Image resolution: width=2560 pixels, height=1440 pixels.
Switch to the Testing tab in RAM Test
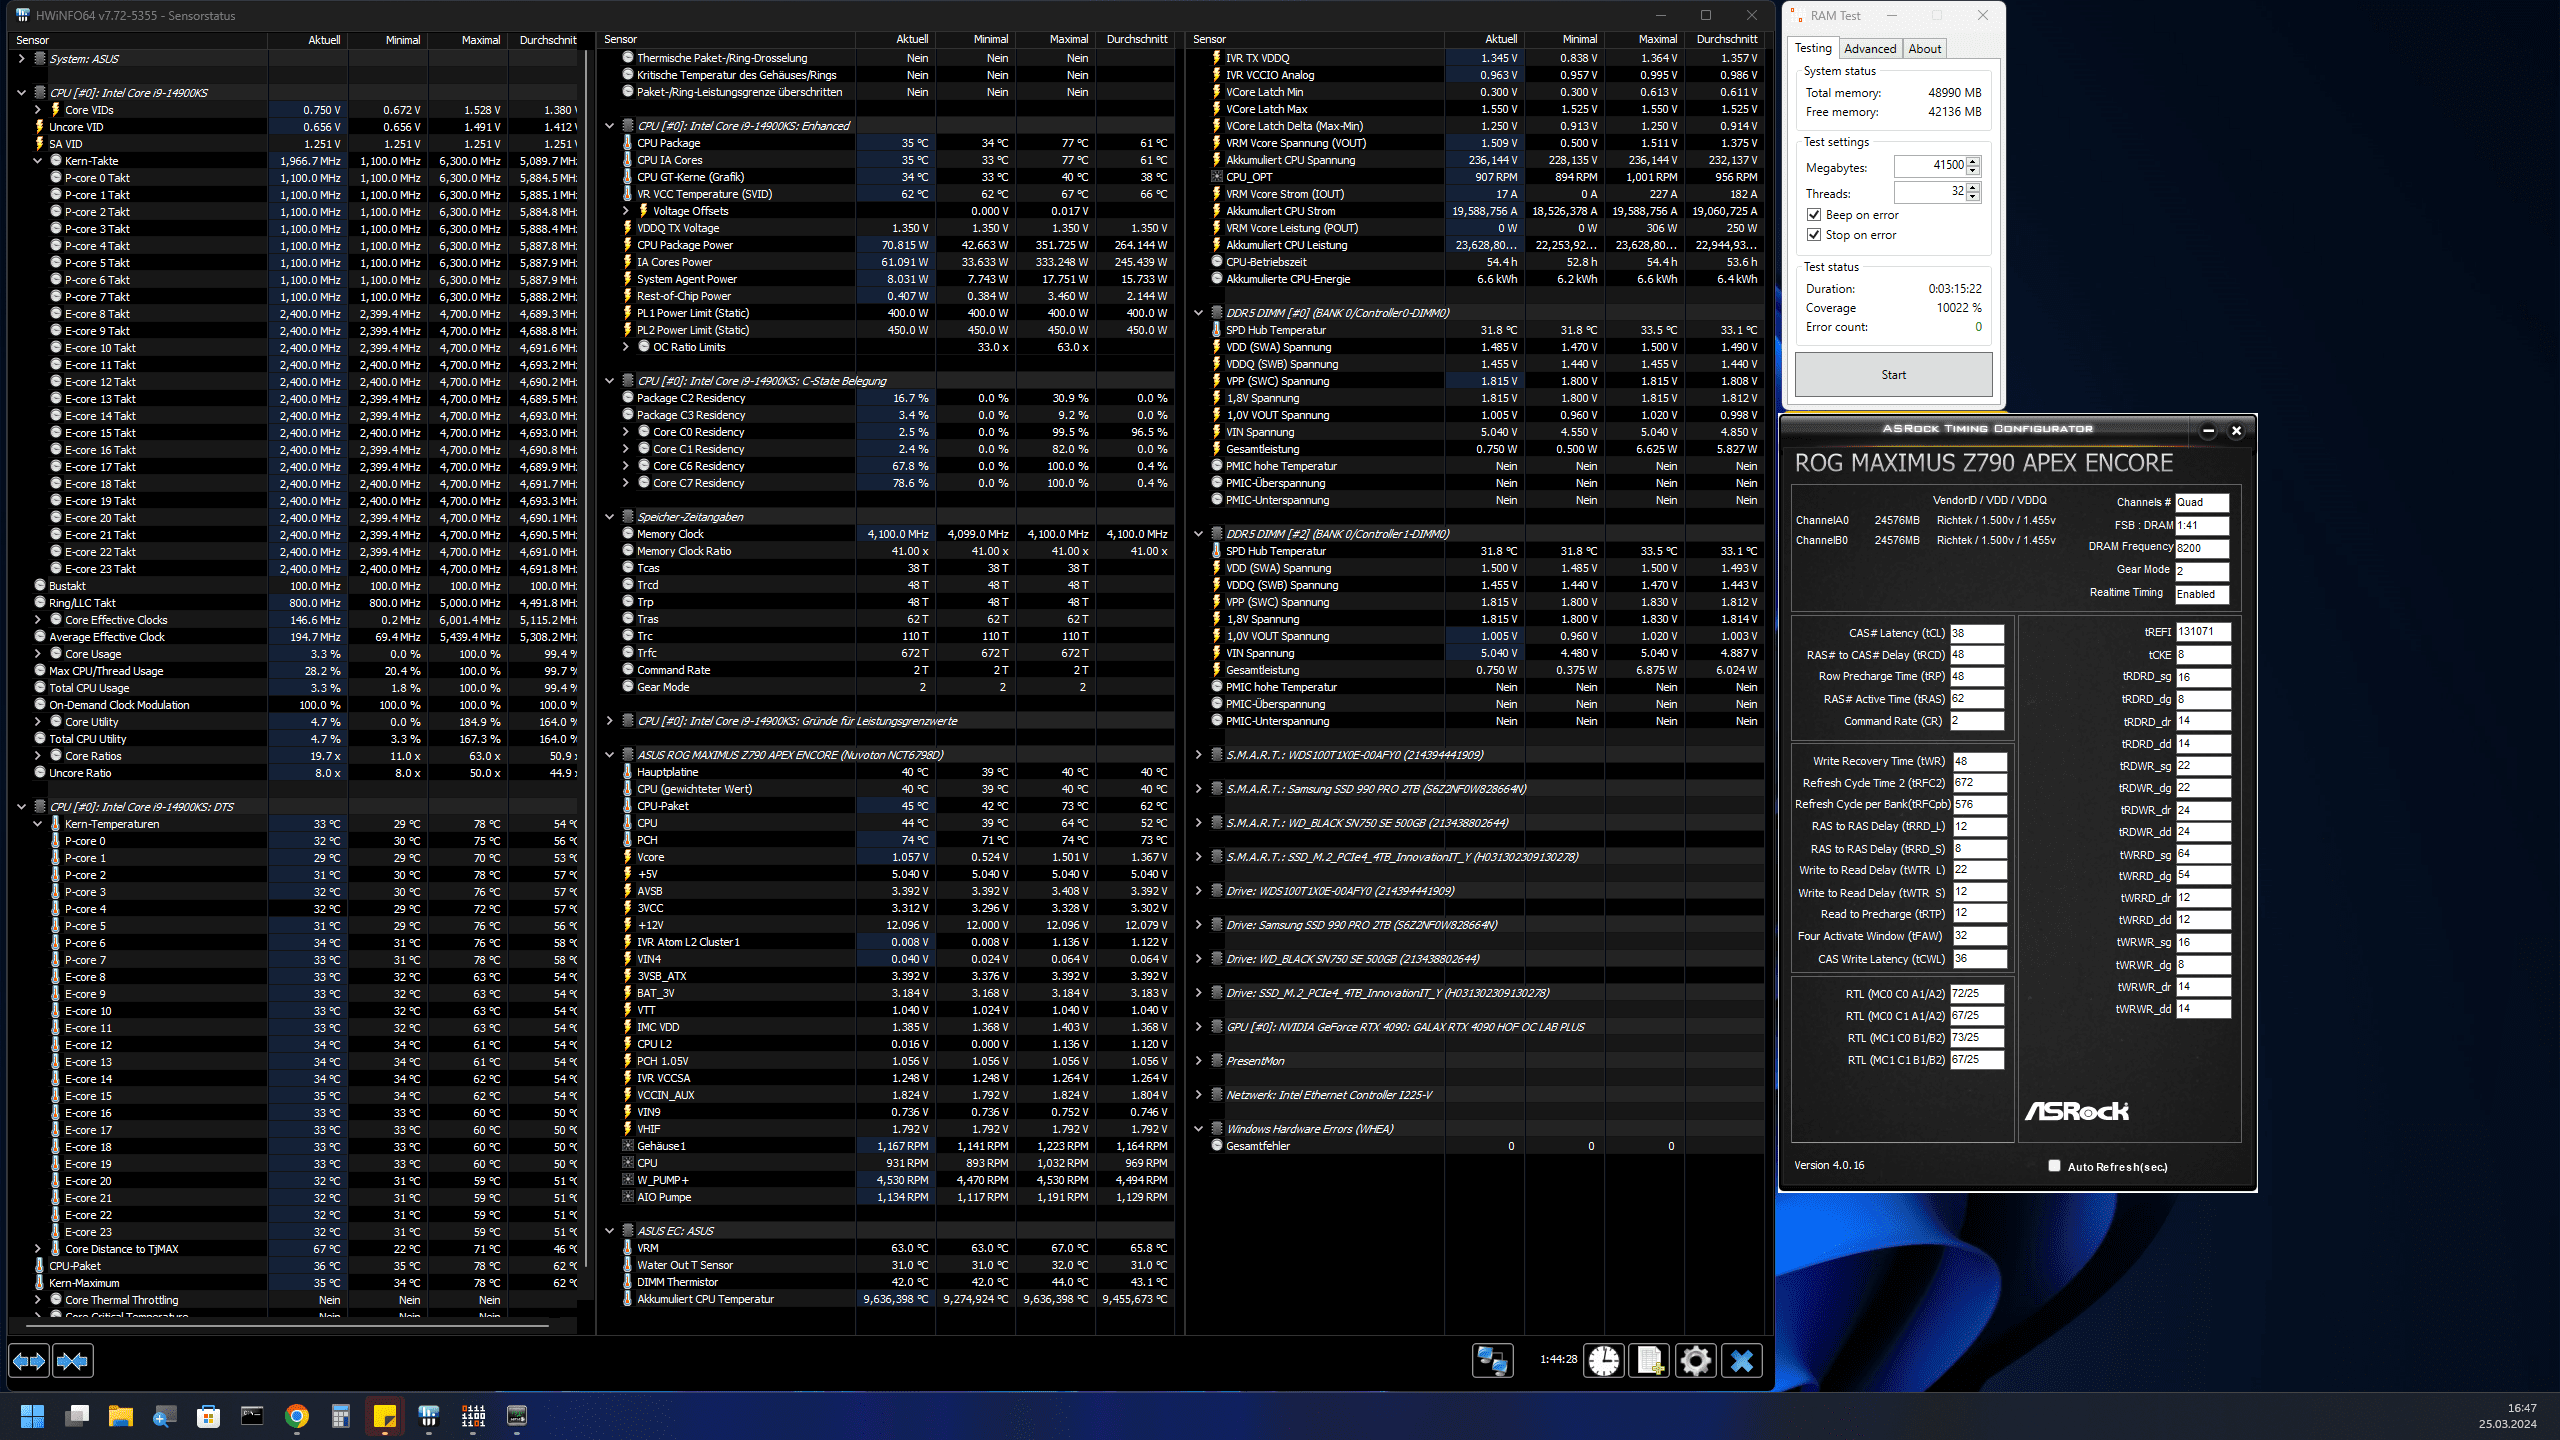click(x=1813, y=48)
